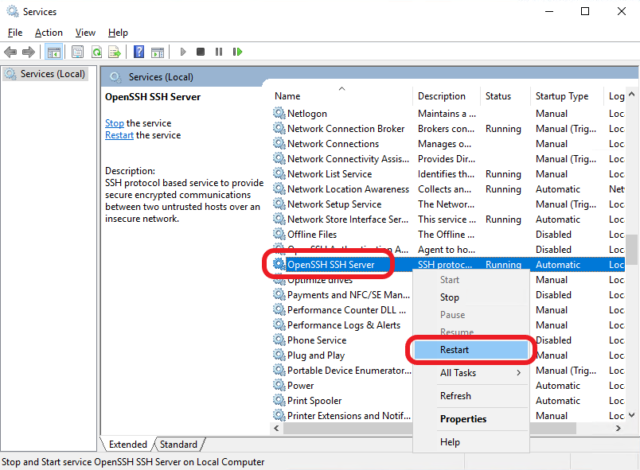Click the horizontal scrollbar right arrow
Image resolution: width=640 pixels, height=470 pixels.
(x=618, y=428)
